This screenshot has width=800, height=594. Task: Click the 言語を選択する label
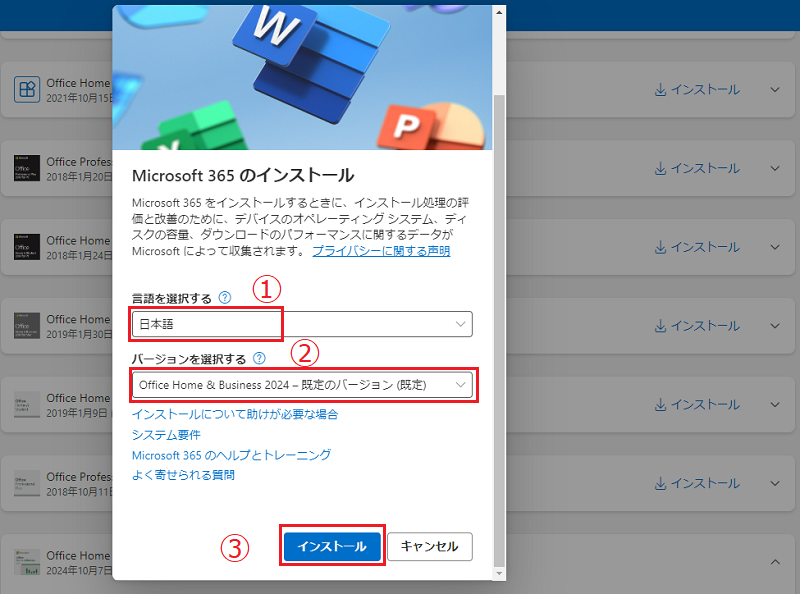(x=172, y=299)
